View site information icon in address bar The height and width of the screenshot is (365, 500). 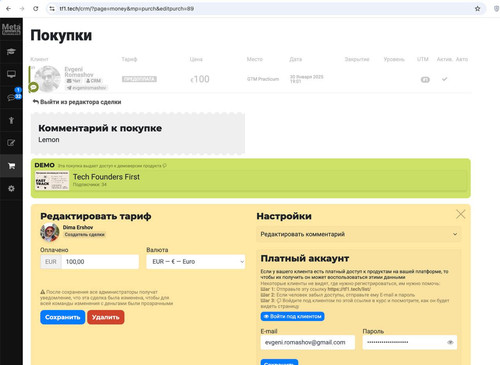[x=52, y=9]
